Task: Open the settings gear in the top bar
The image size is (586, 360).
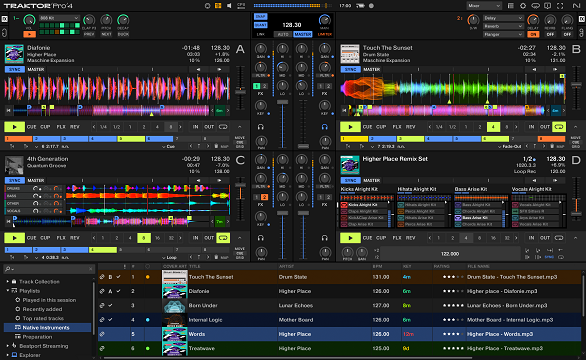Action: (523, 6)
